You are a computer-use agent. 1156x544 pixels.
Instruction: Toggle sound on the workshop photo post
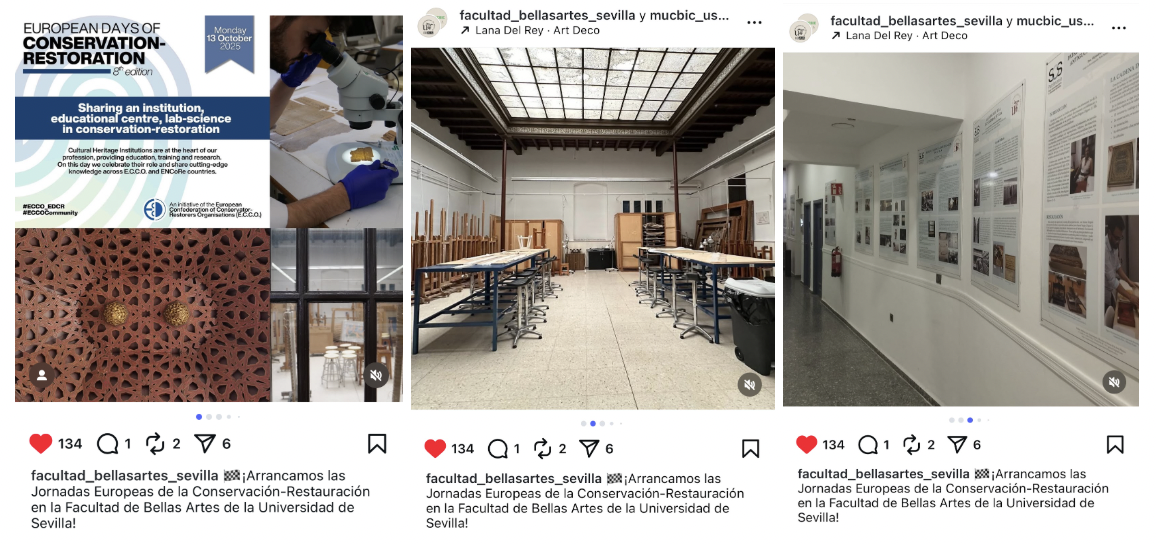tap(750, 384)
